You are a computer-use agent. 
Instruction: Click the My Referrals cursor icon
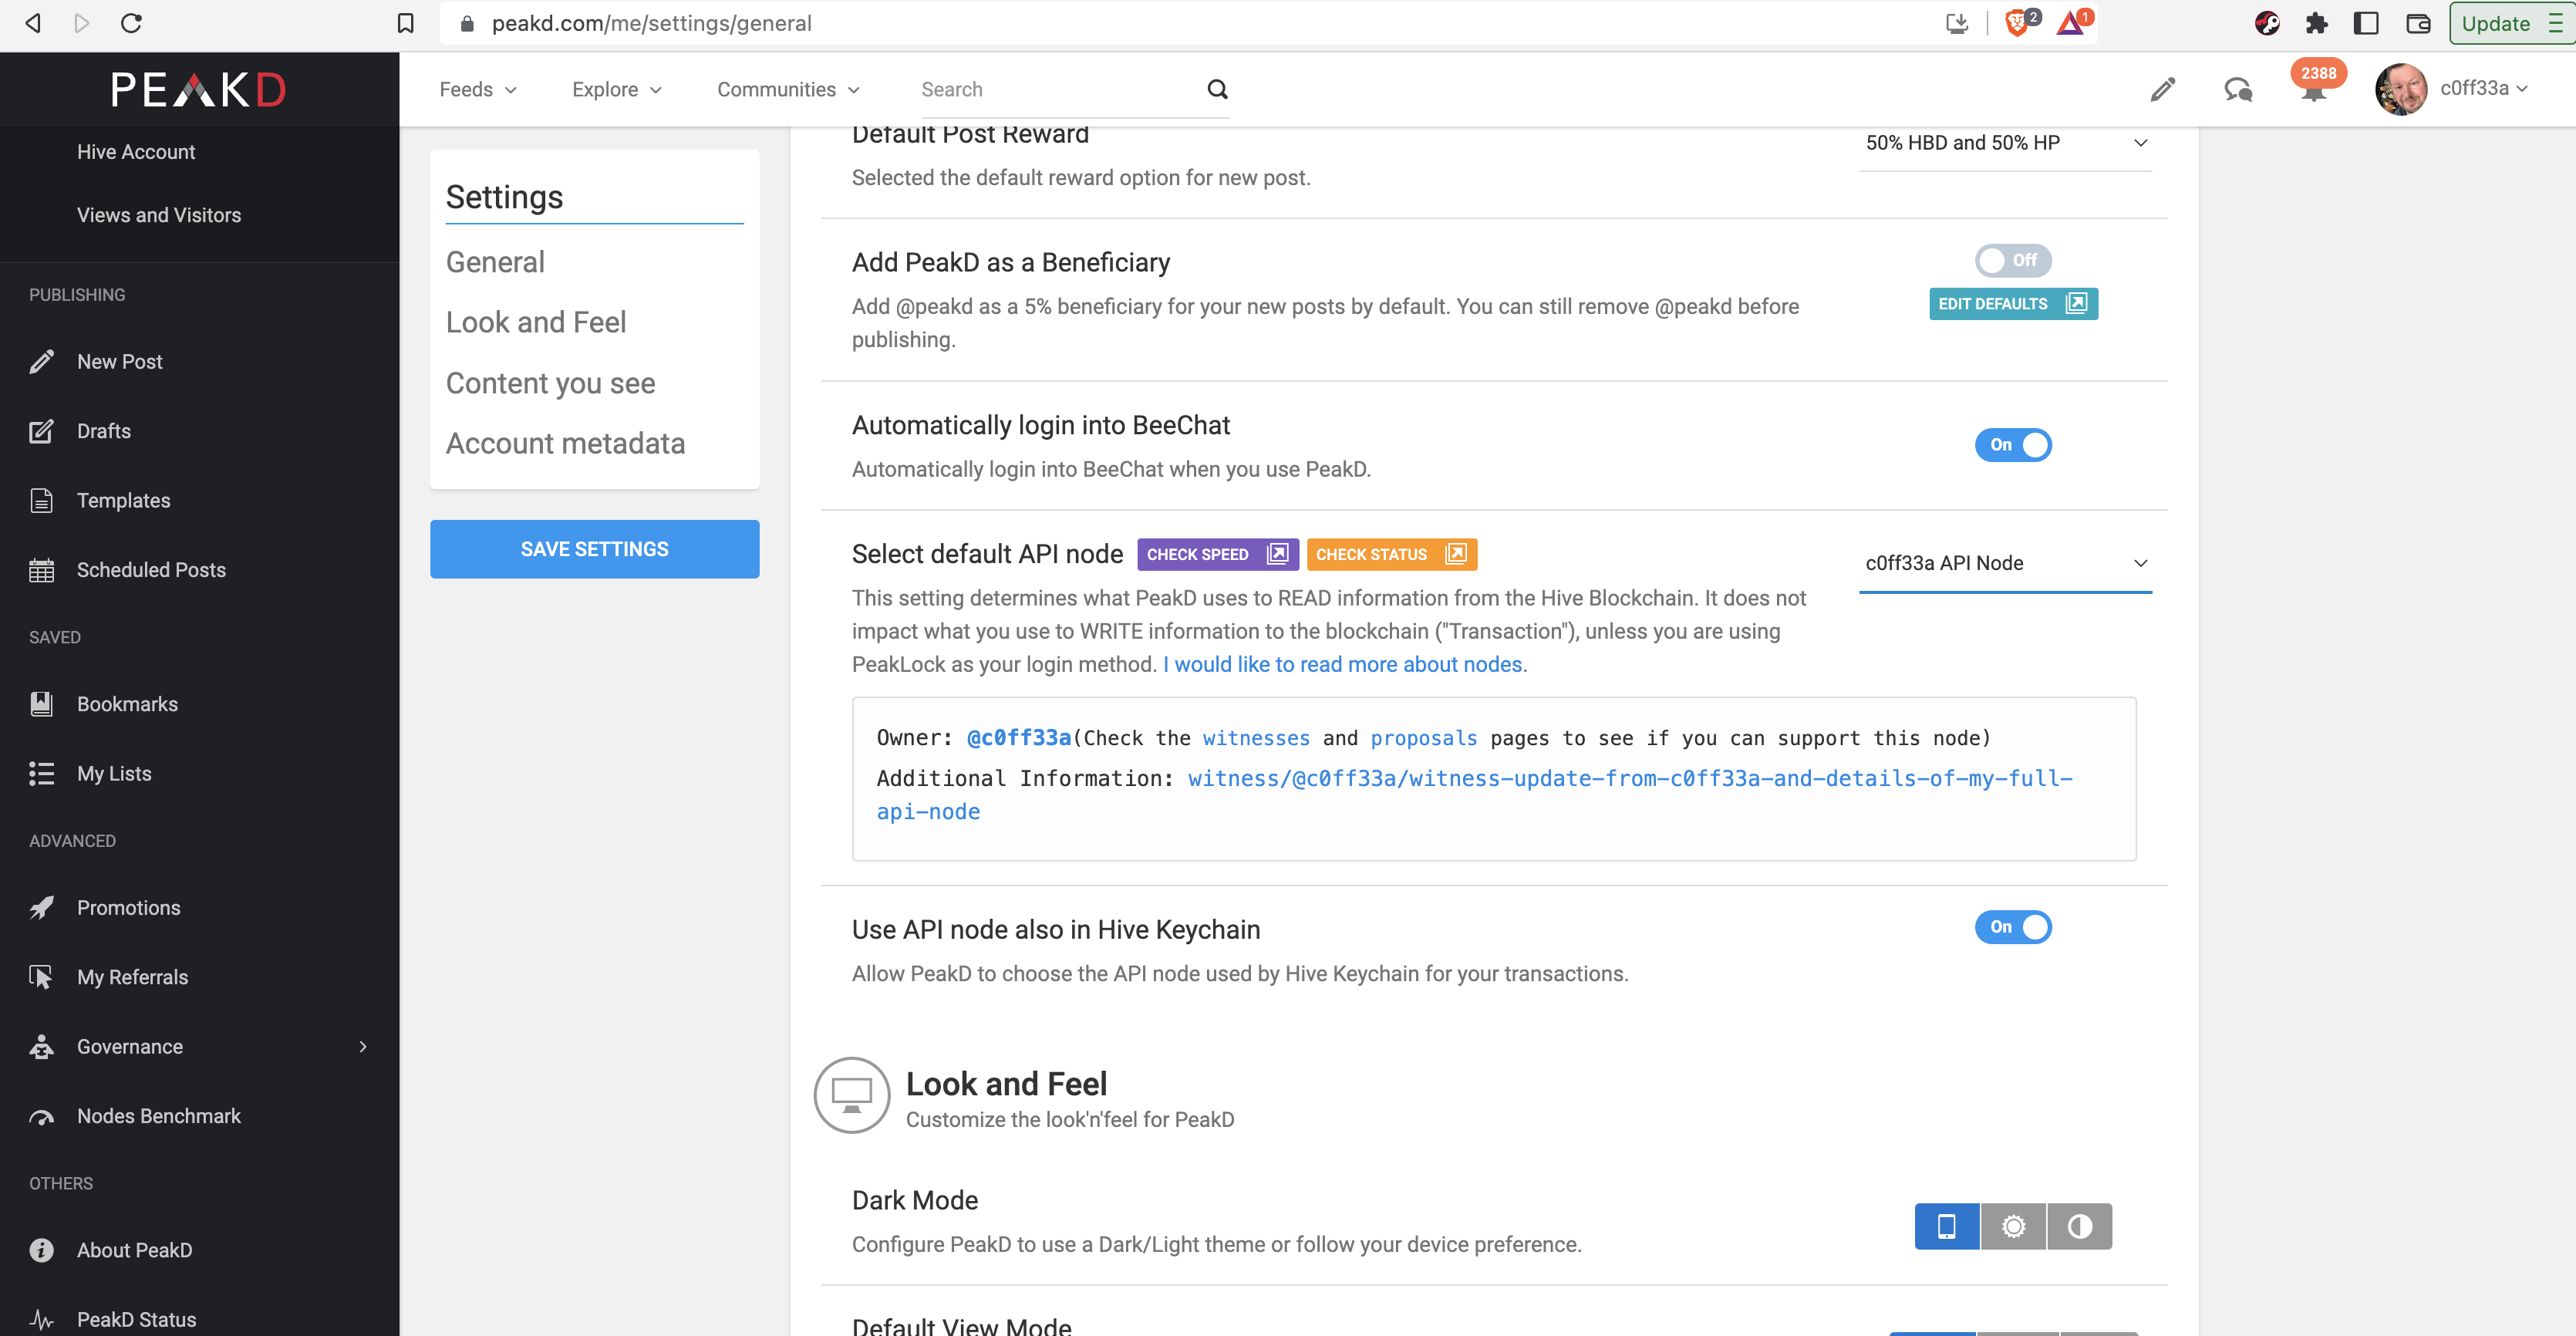pos(41,977)
